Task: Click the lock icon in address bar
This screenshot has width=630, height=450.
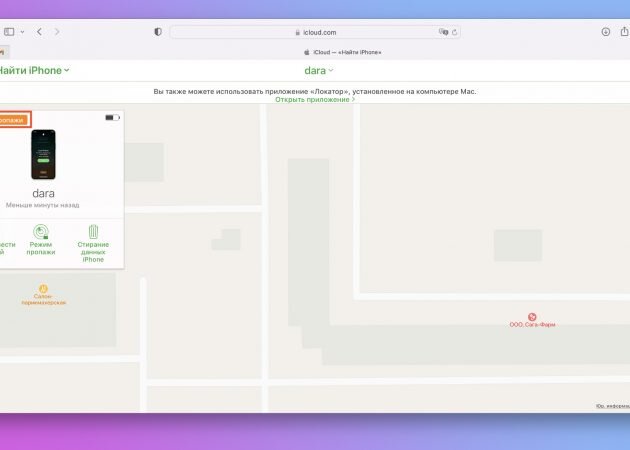Action: (x=298, y=33)
